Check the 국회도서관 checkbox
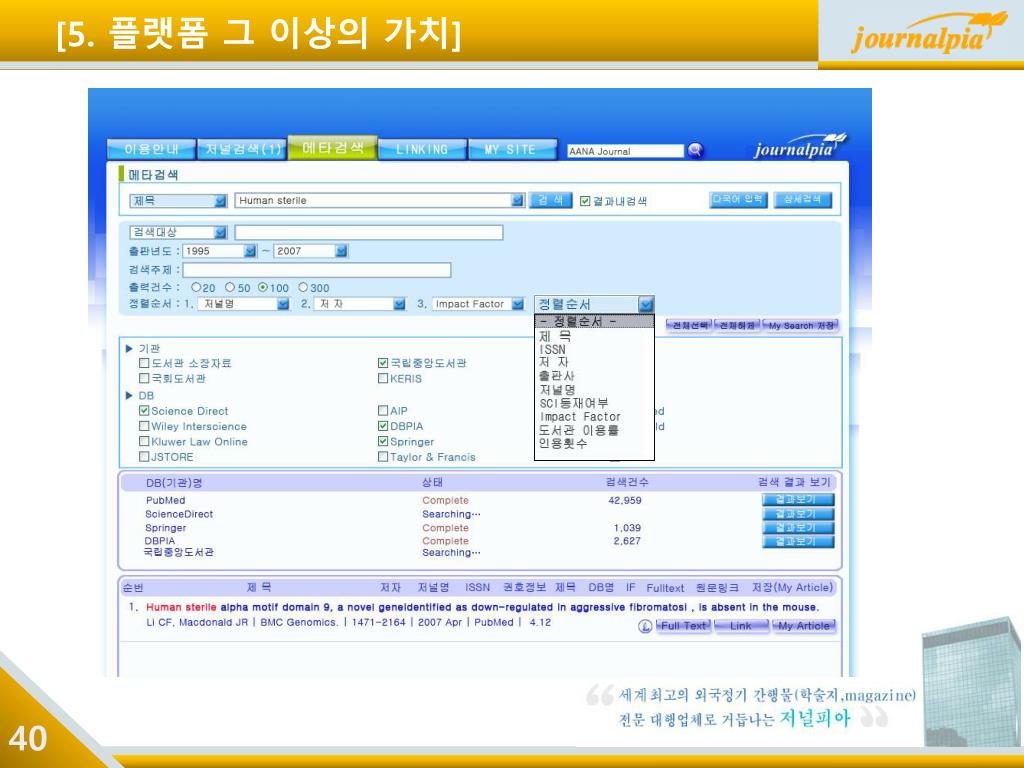This screenshot has width=1024, height=768. (x=144, y=378)
